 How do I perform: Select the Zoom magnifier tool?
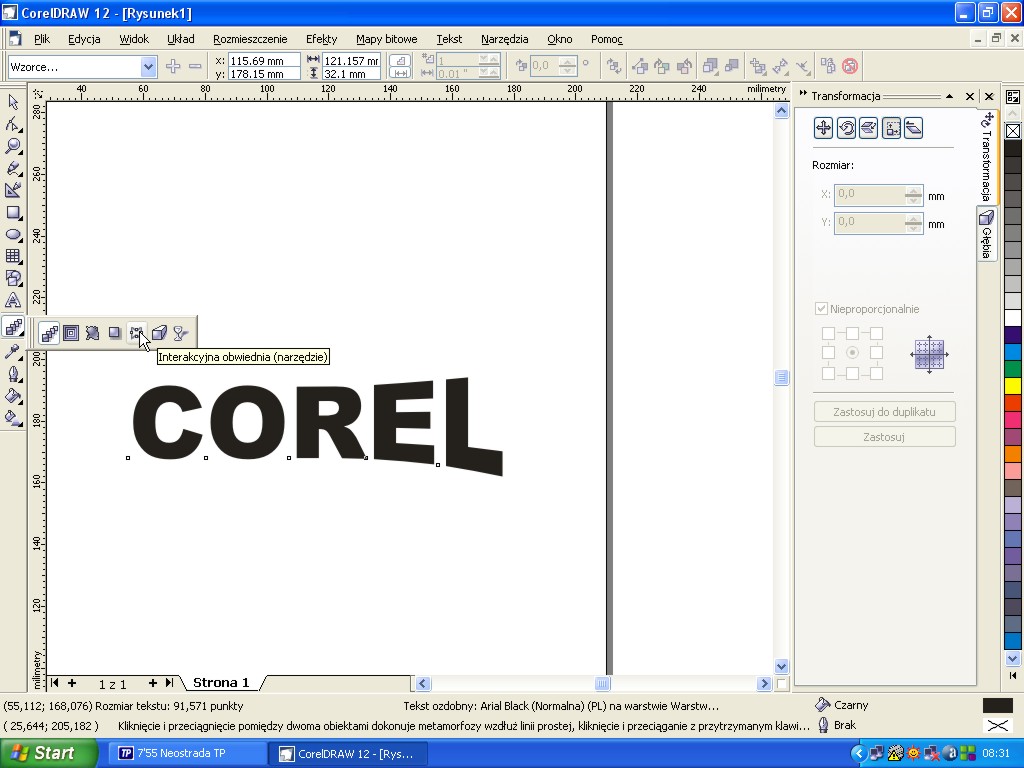pos(13,146)
